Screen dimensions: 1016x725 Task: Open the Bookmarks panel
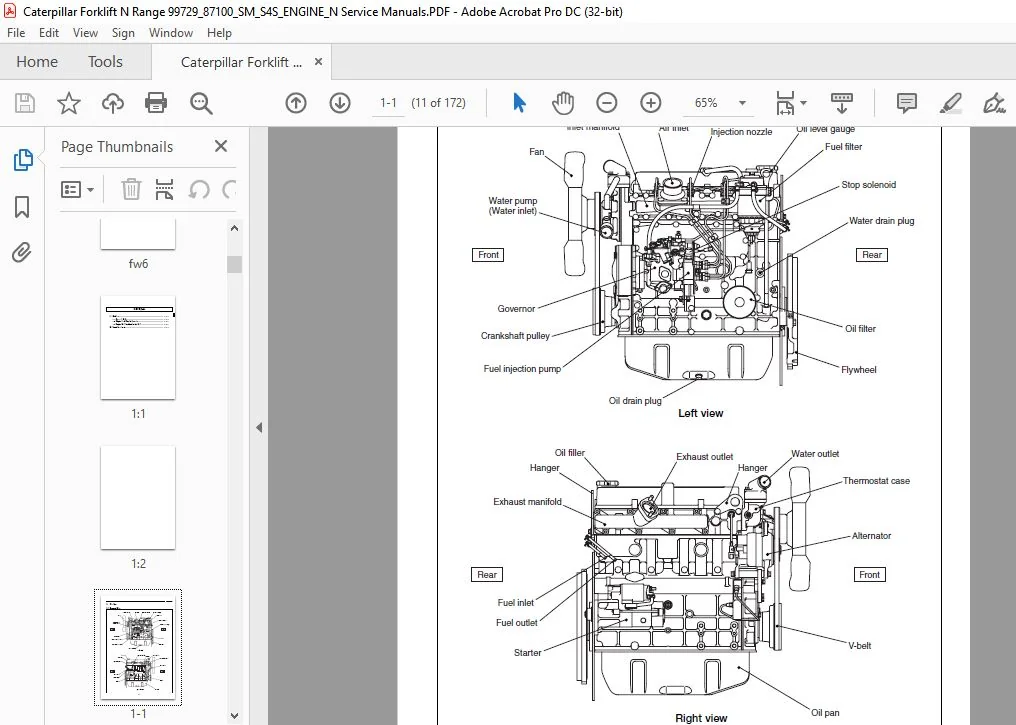[x=22, y=207]
